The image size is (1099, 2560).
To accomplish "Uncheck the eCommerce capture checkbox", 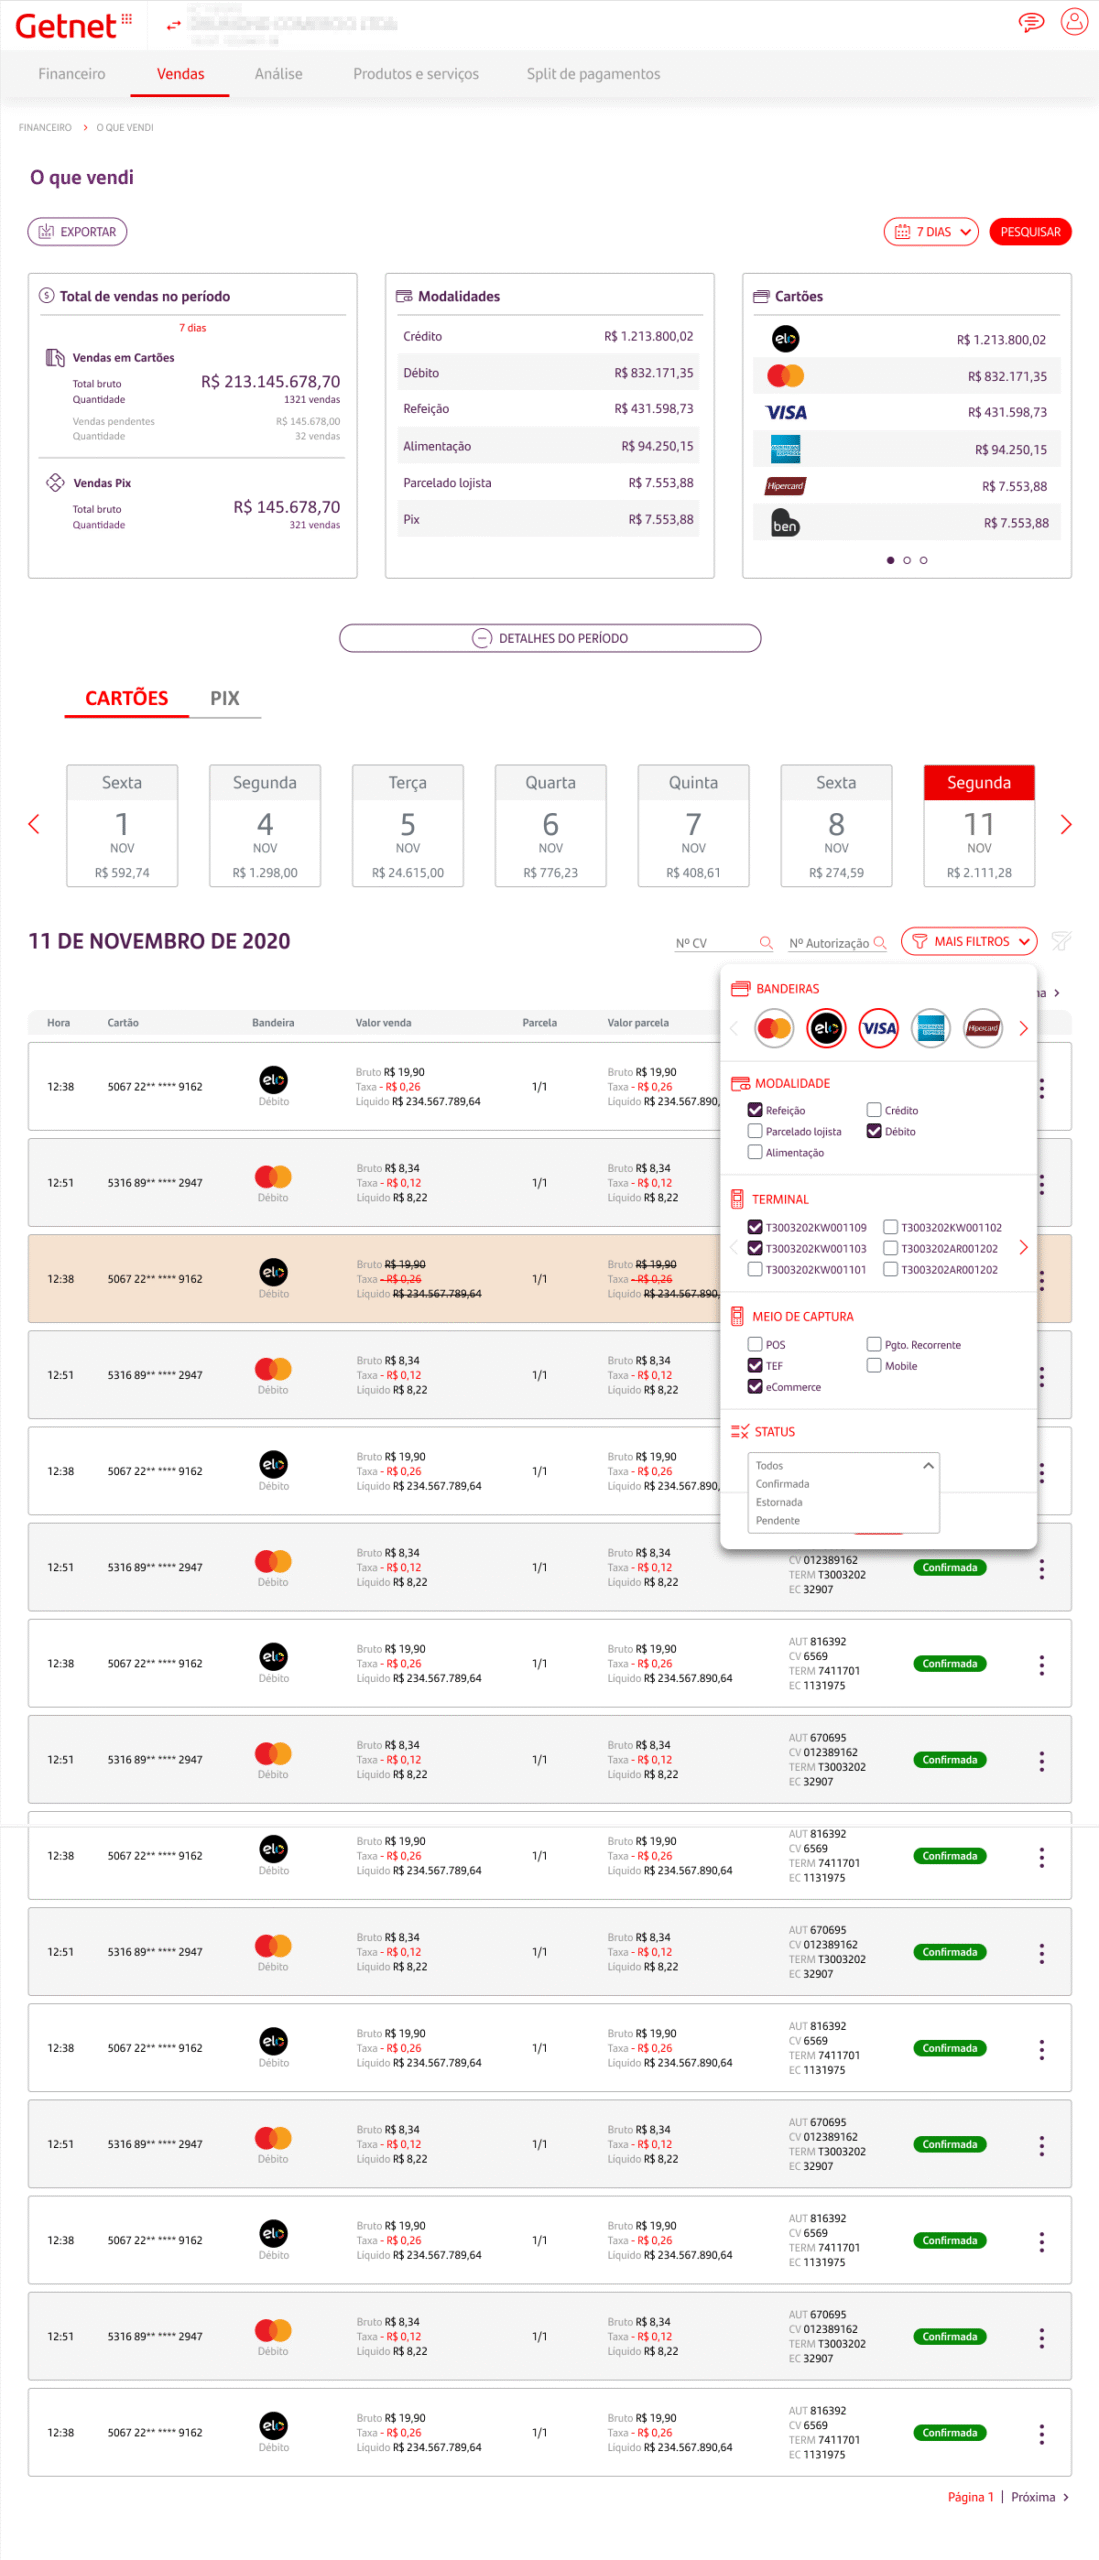I will click(x=755, y=1385).
